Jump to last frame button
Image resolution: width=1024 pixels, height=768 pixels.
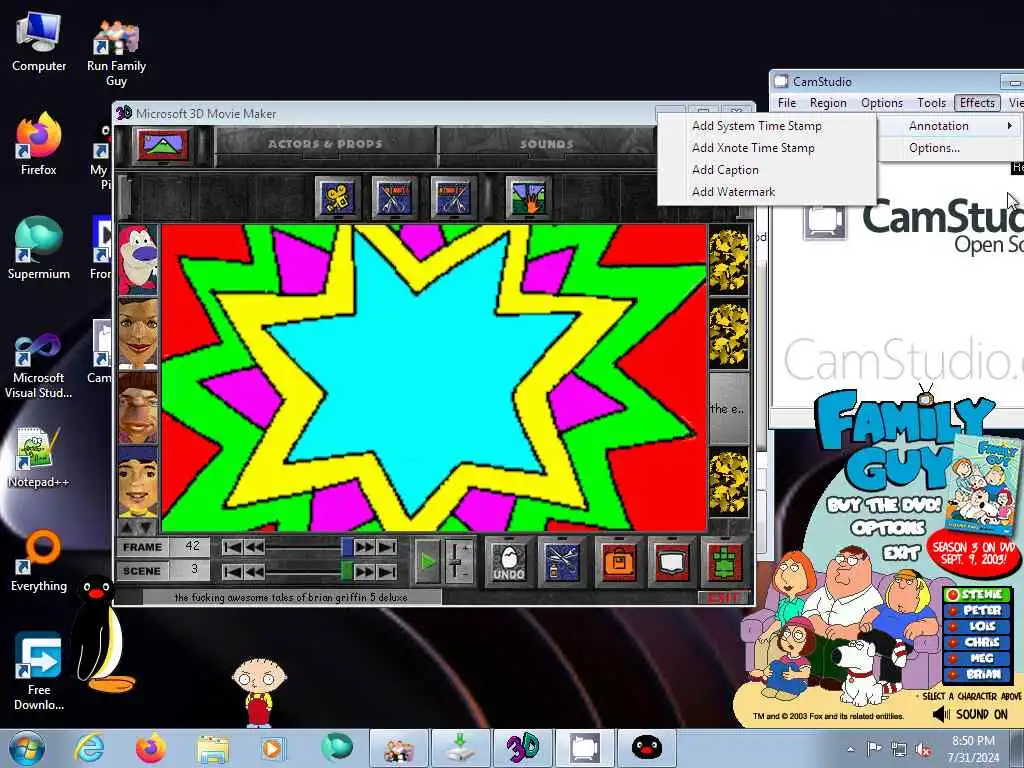click(x=387, y=547)
